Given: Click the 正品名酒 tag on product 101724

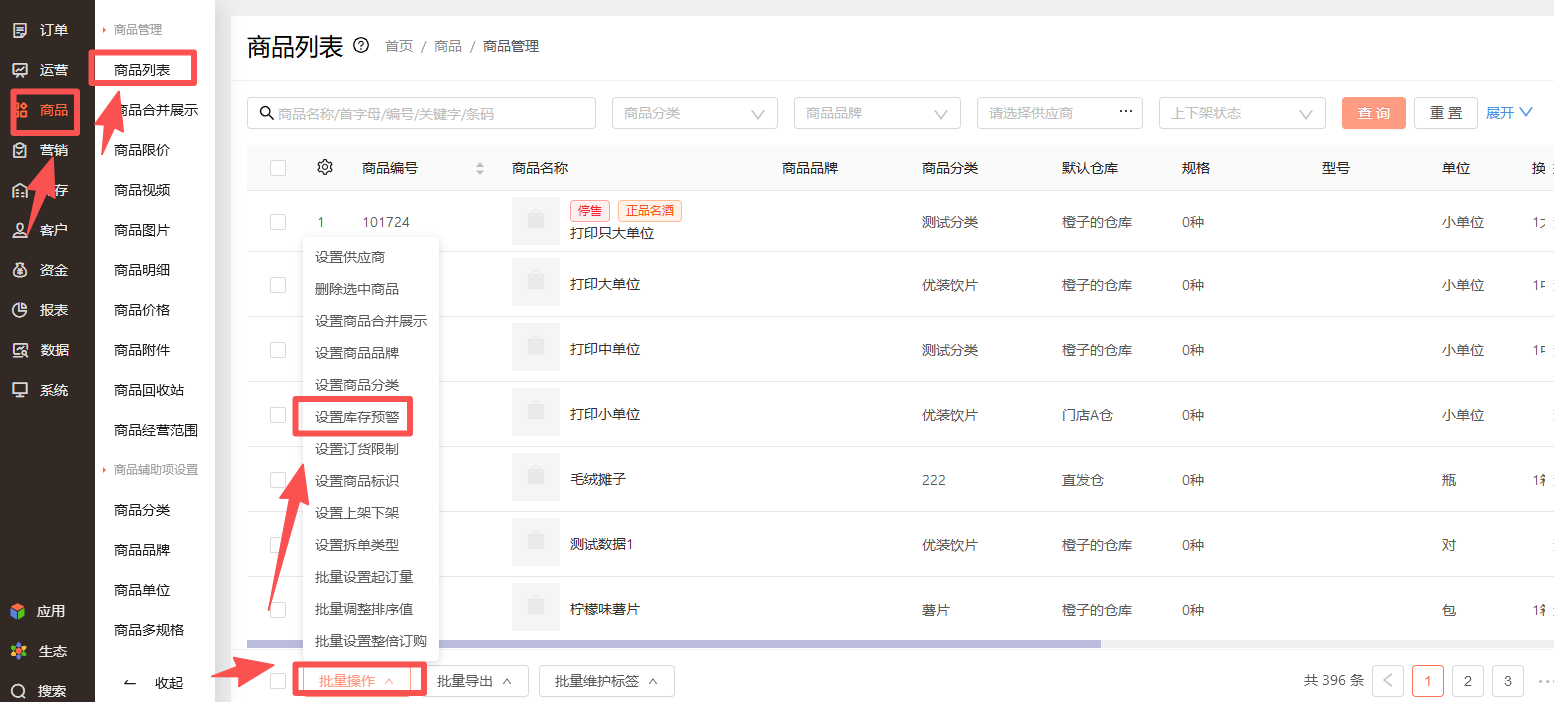Looking at the screenshot, I should [x=650, y=210].
